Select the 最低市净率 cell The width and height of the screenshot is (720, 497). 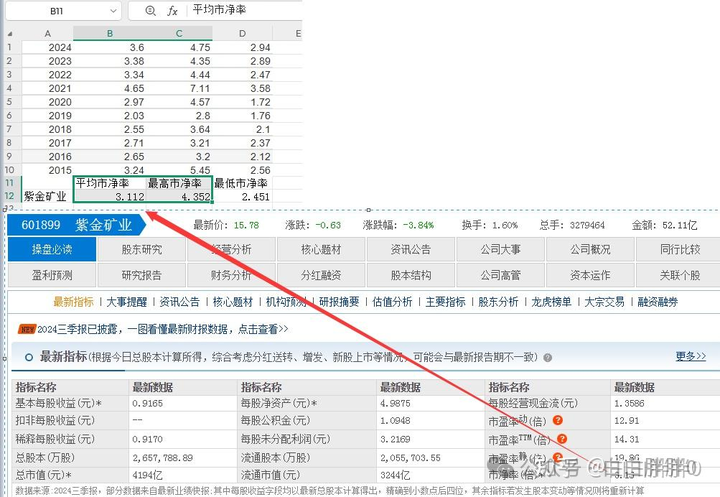[242, 183]
